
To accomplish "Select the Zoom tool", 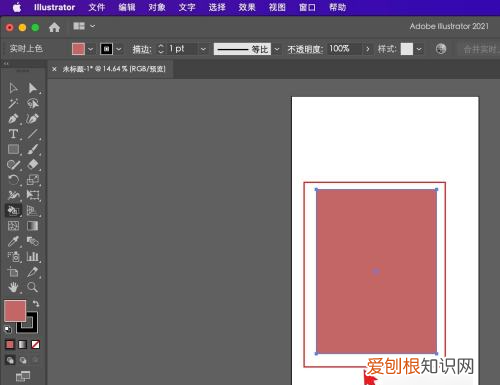I will pos(32,287).
